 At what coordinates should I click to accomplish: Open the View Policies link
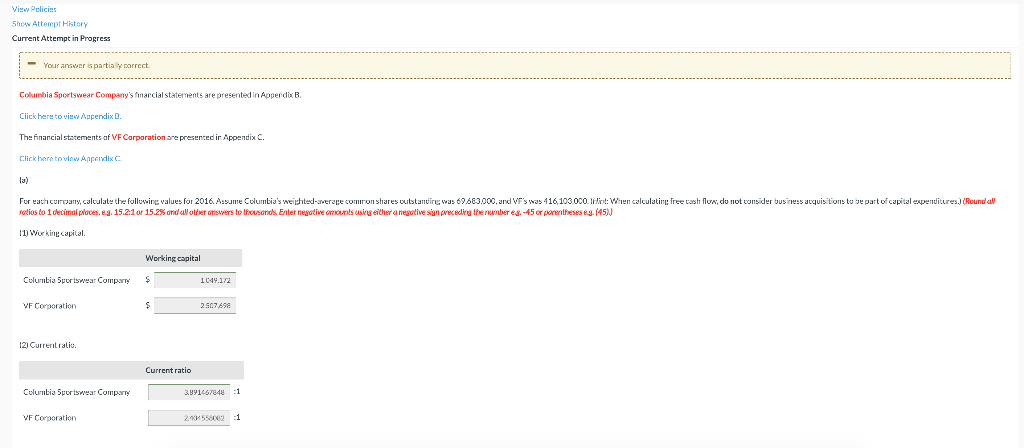pyautogui.click(x=34, y=9)
